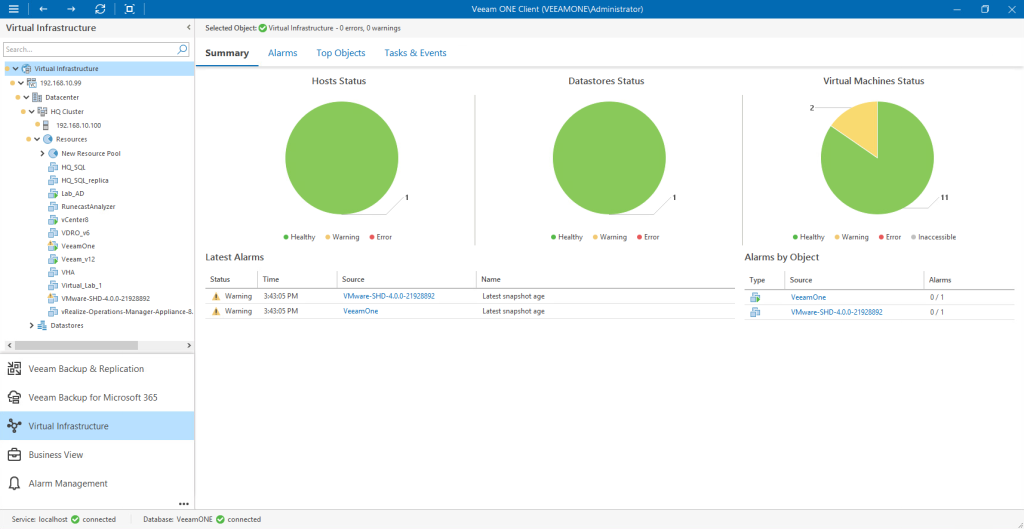Select VHA in the inventory tree
The image size is (1024, 529).
(x=67, y=272)
